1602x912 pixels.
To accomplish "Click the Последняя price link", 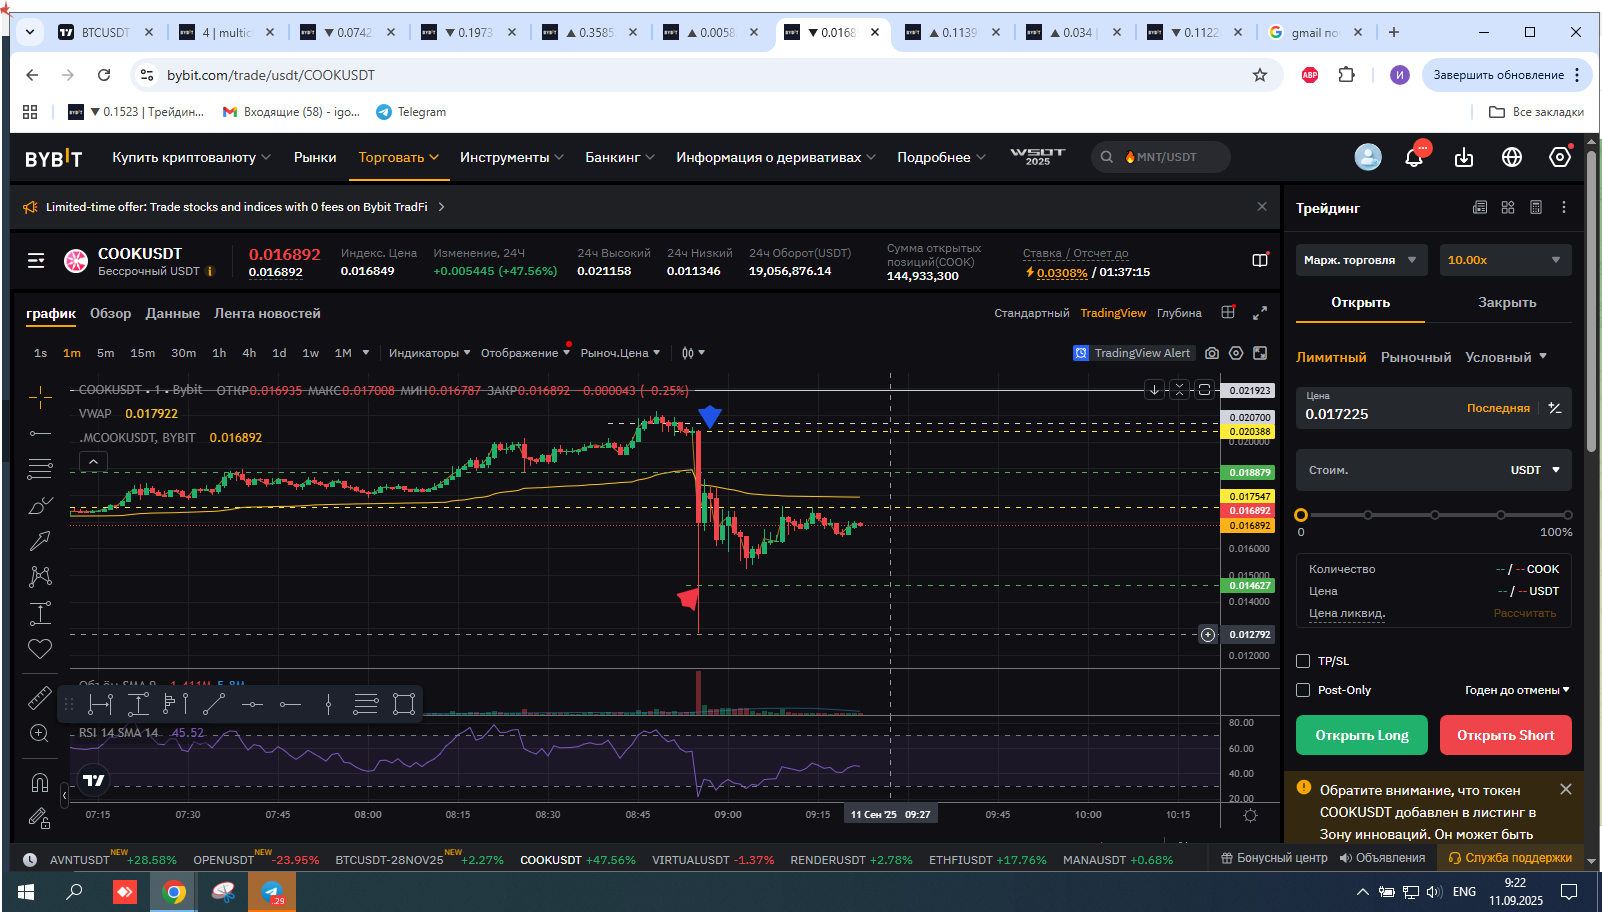I will (1498, 408).
